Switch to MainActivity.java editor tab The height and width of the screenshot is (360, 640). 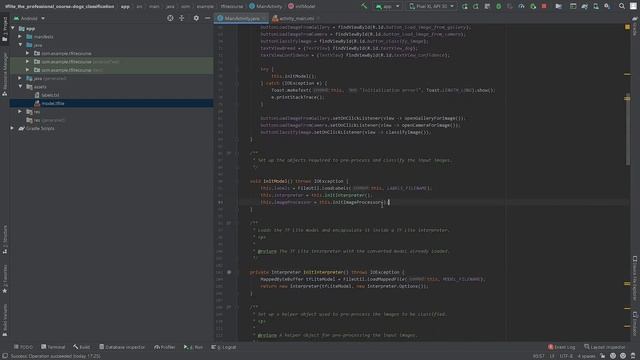241,18
